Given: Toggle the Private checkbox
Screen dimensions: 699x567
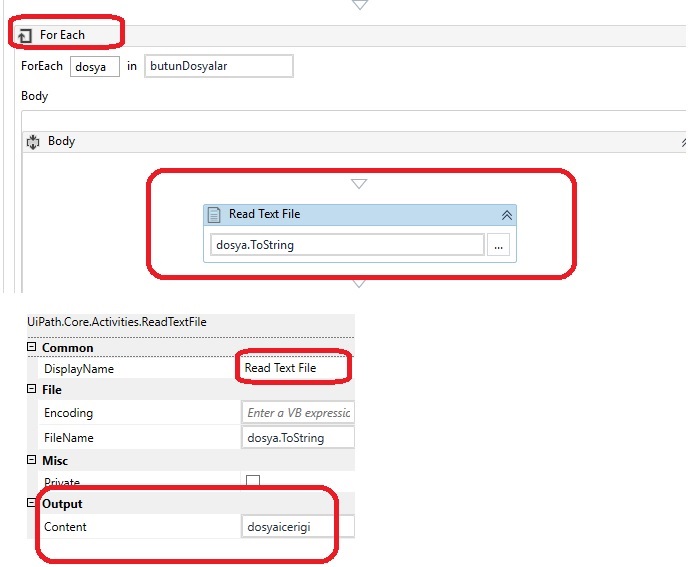Looking at the screenshot, I should tap(253, 481).
